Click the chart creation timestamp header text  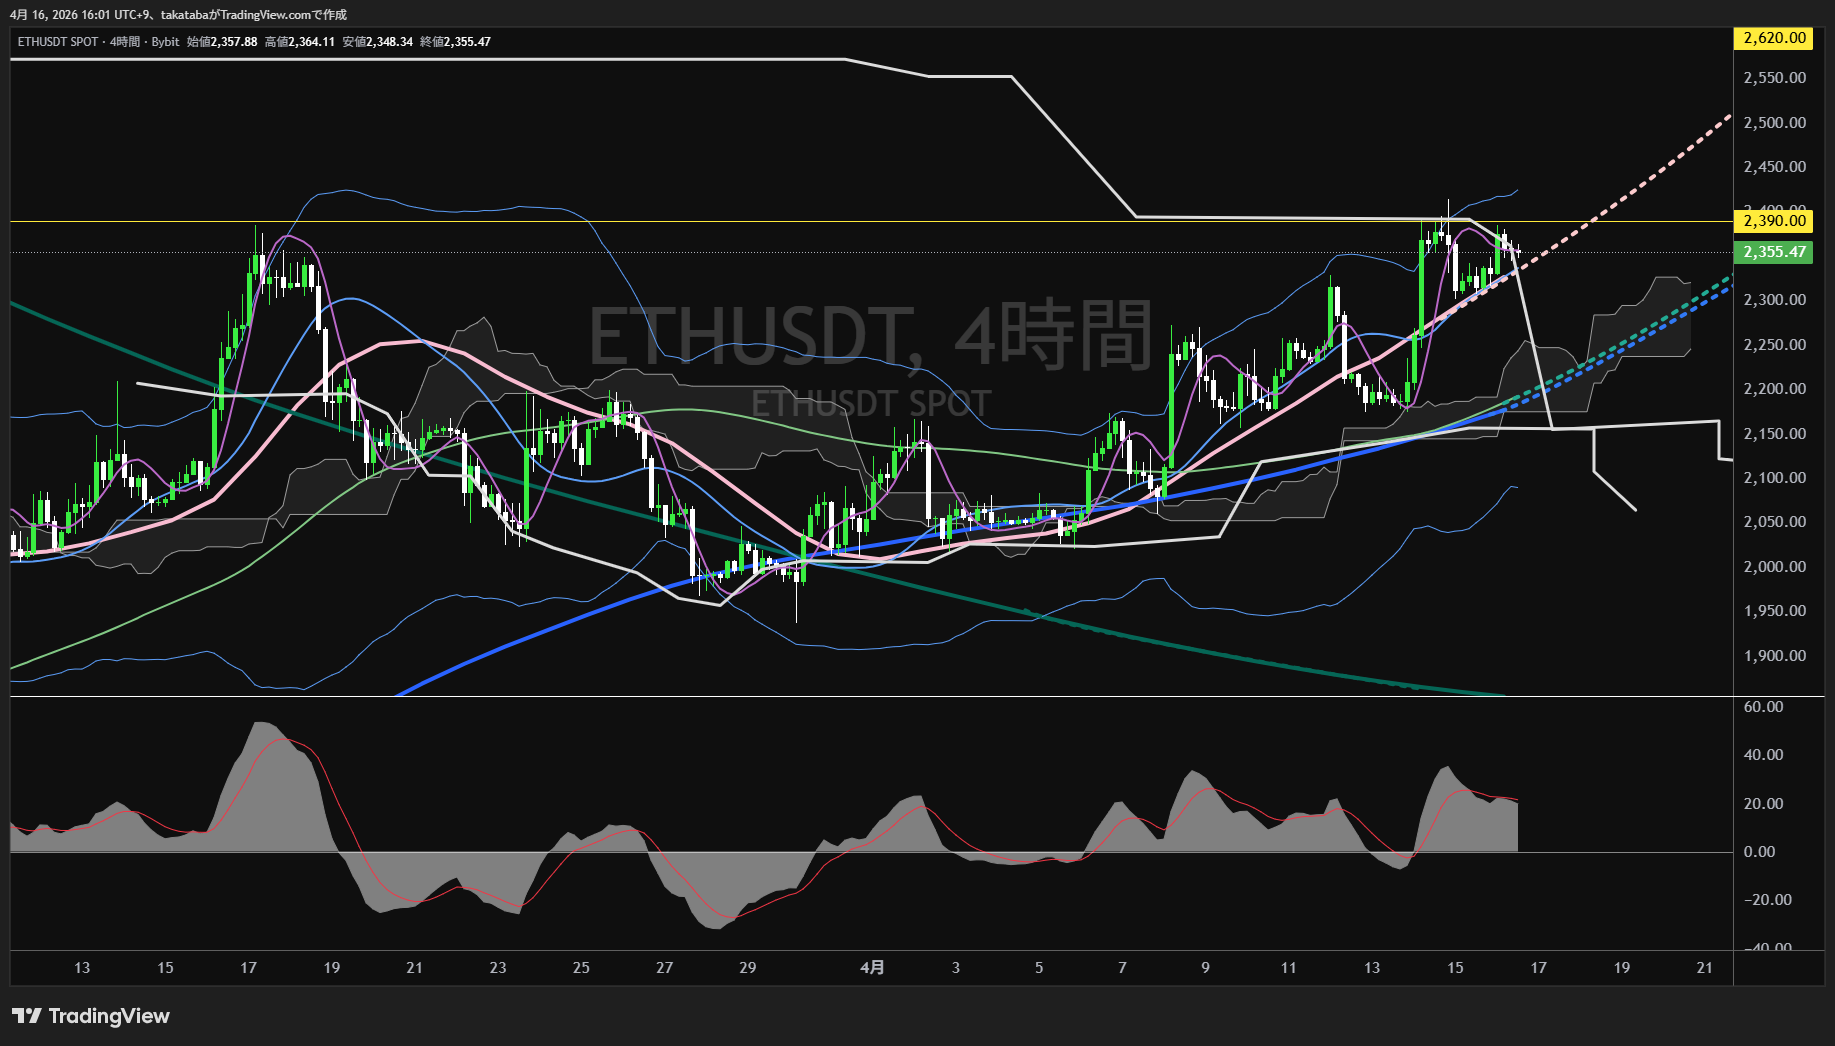click(178, 14)
